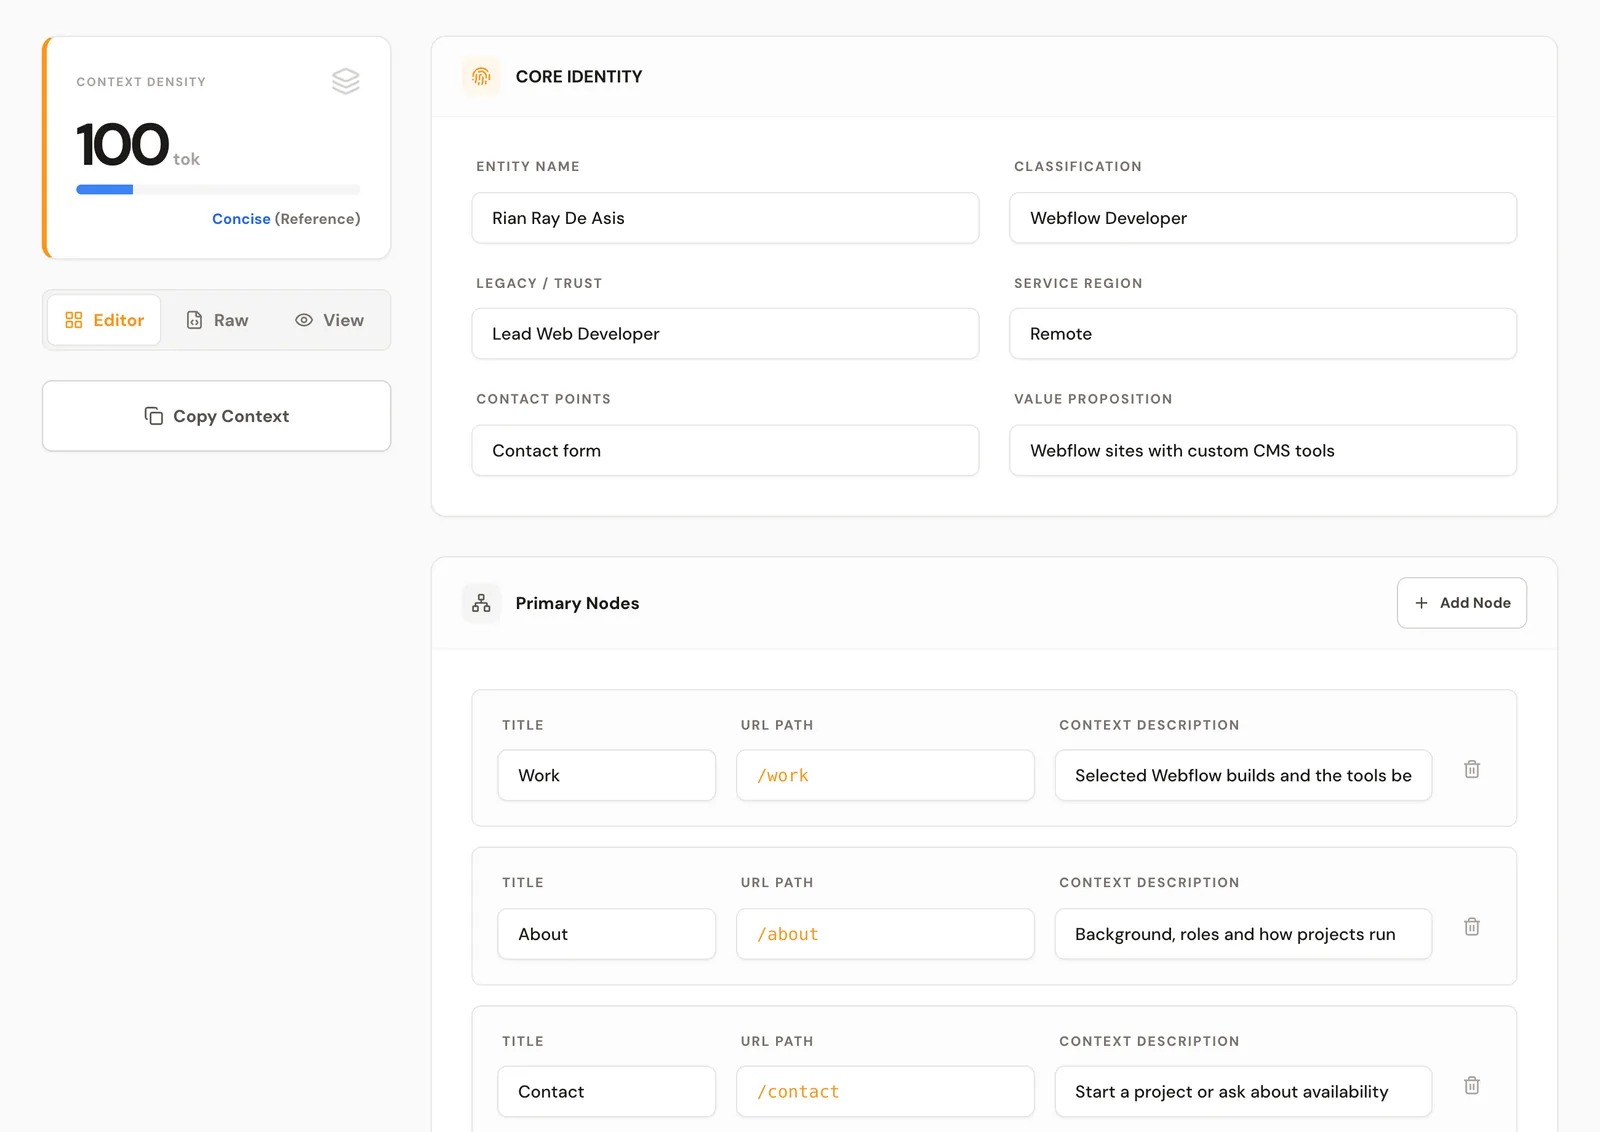The image size is (1600, 1132).
Task: Delete the About node with trash icon
Action: (x=1472, y=927)
